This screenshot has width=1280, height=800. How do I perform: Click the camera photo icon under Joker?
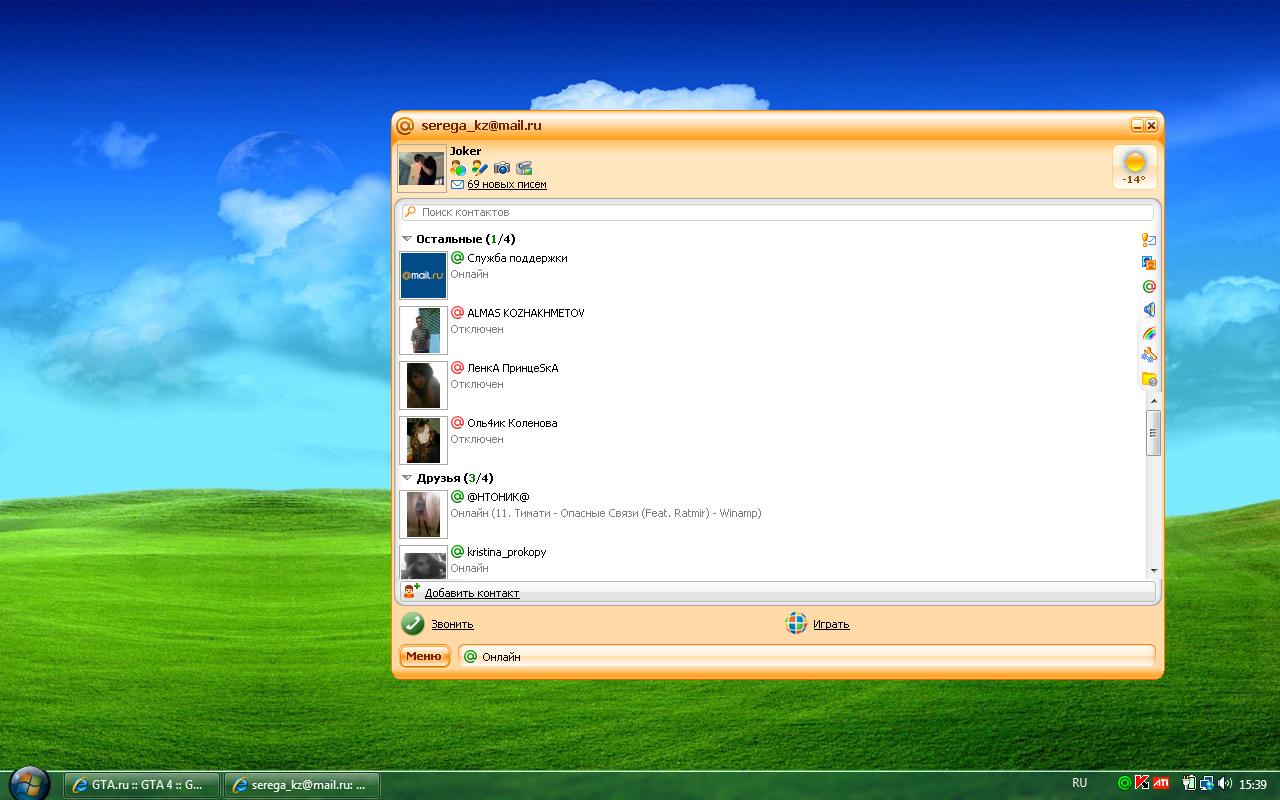click(502, 168)
